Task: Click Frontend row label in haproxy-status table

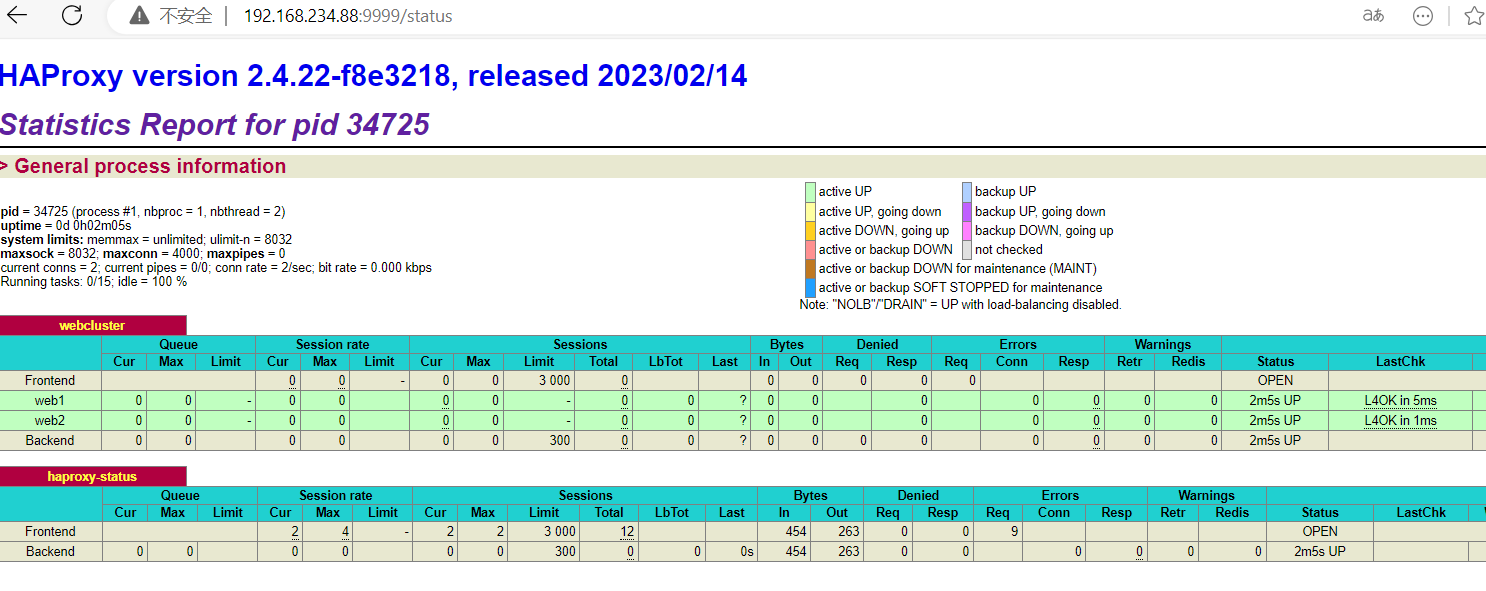Action: click(50, 531)
